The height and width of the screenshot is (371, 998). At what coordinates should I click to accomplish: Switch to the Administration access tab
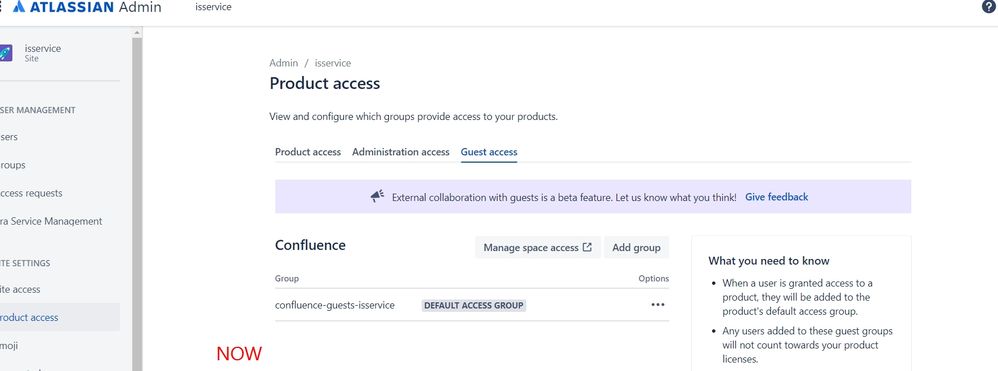click(401, 152)
